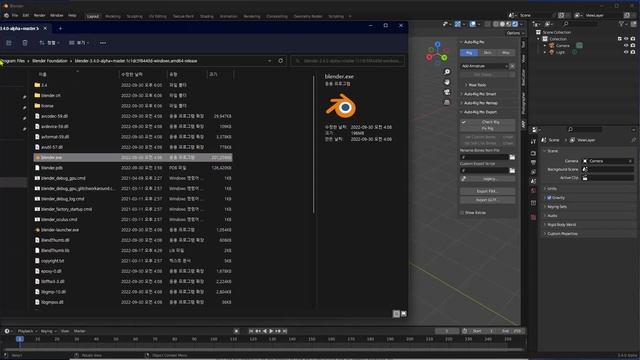Collapse the Auto-Rig Pro: Export panel
This screenshot has height=360, width=640.
pyautogui.click(x=480, y=112)
